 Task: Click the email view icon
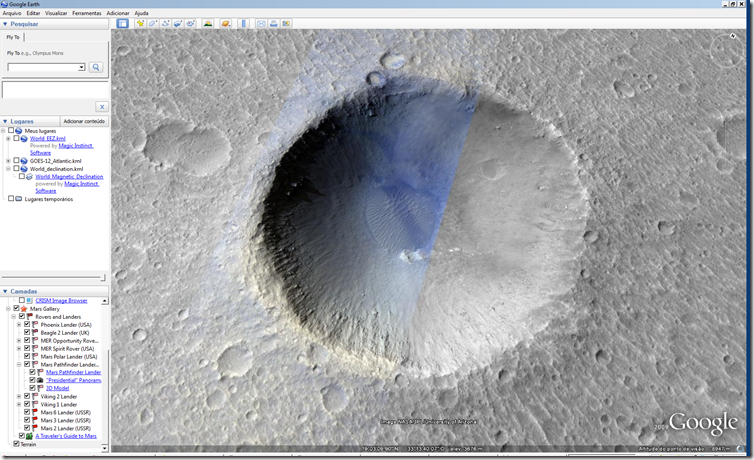click(261, 23)
